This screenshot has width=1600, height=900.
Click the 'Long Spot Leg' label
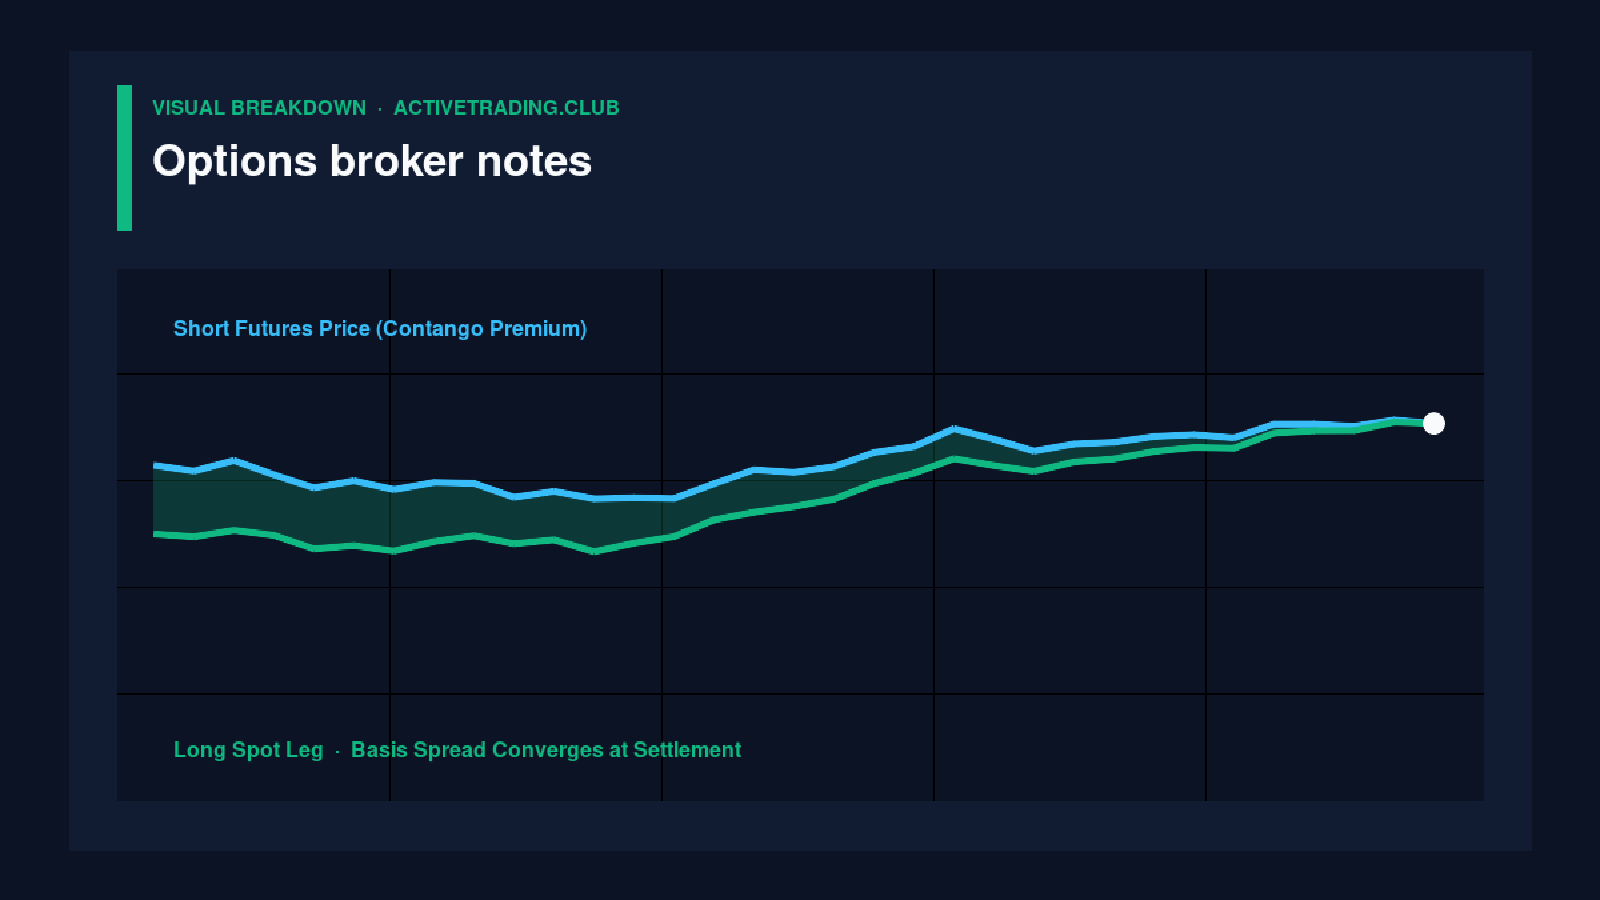[x=249, y=750]
